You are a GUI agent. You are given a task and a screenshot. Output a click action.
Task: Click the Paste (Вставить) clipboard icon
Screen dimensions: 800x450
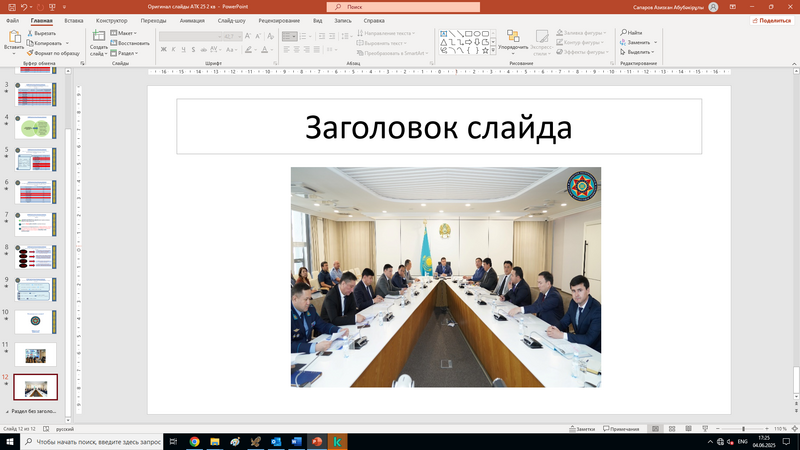[13, 38]
